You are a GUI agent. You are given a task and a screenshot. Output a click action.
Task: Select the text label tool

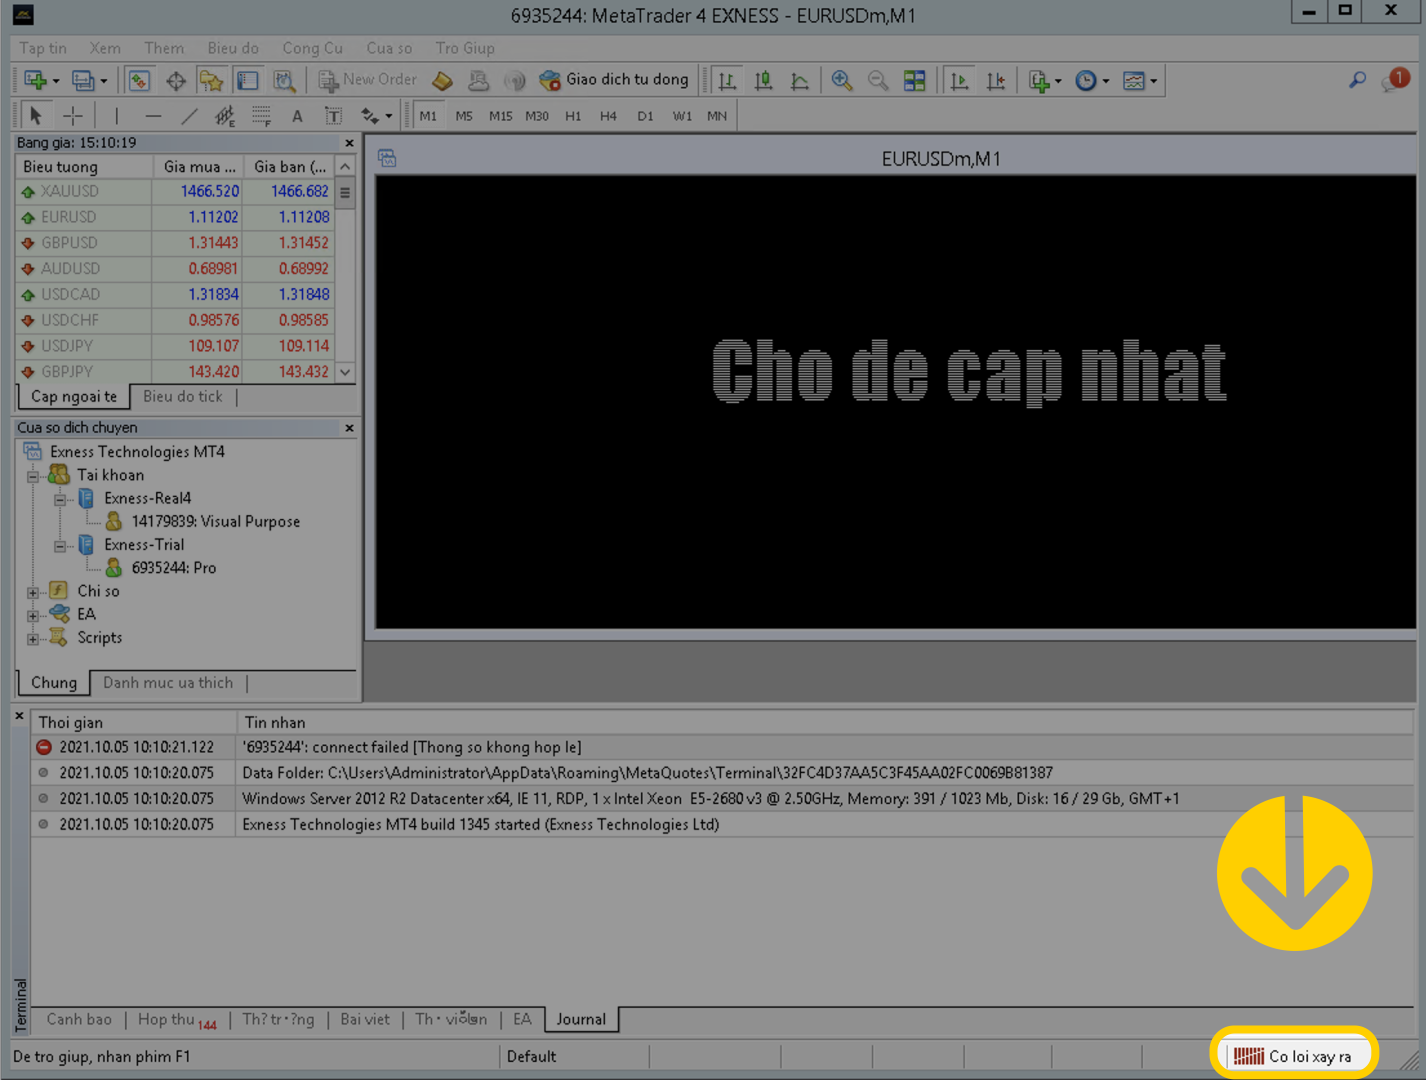point(333,116)
